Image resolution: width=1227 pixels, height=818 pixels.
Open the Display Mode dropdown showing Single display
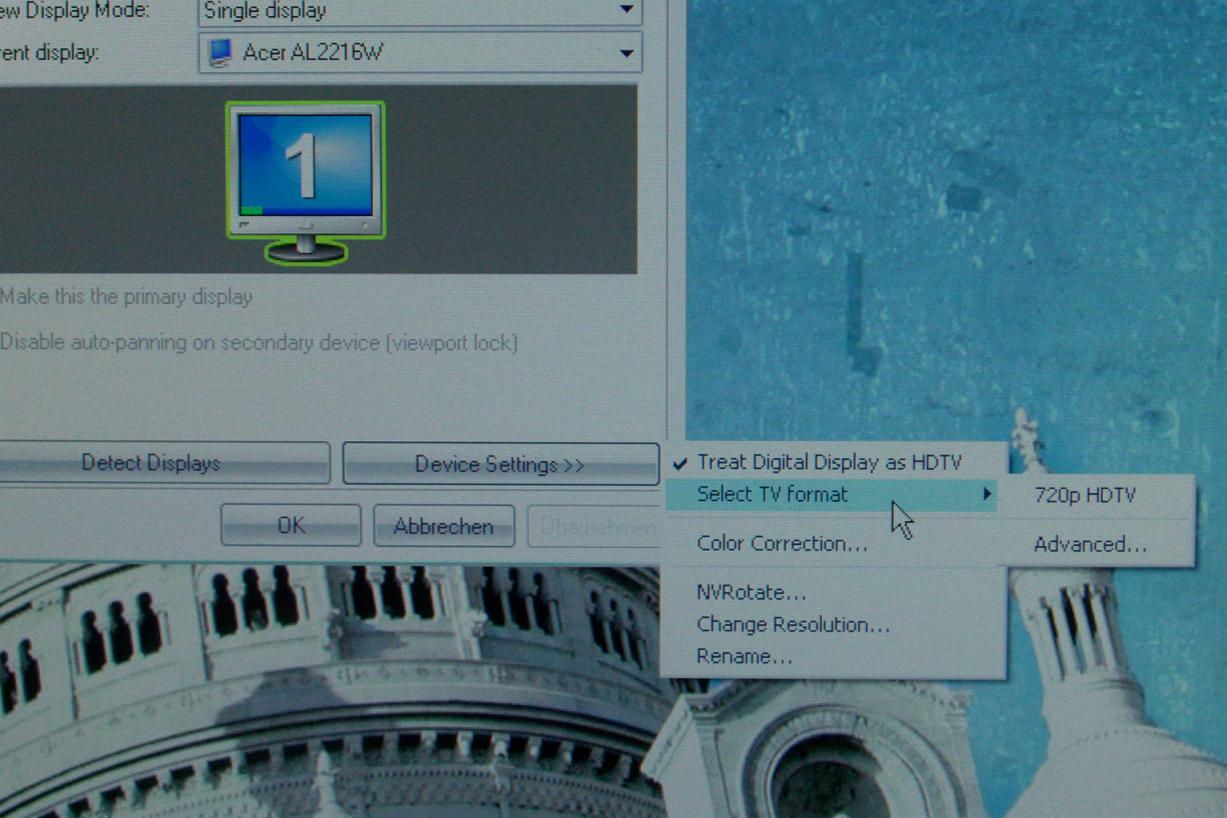[419, 12]
